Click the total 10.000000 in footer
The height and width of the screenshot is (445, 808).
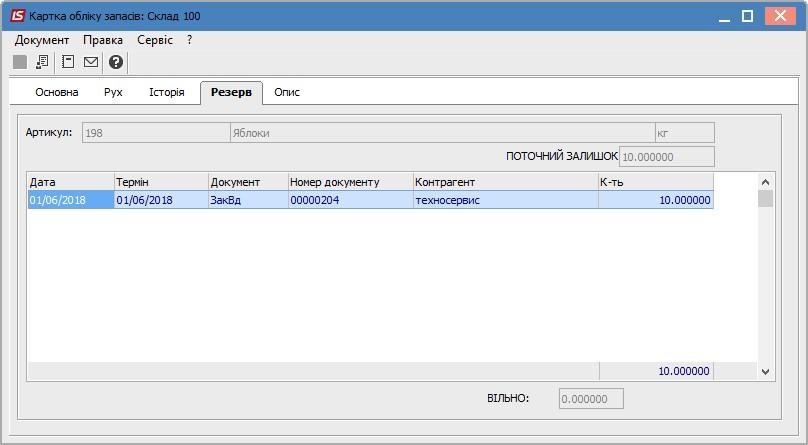656,371
